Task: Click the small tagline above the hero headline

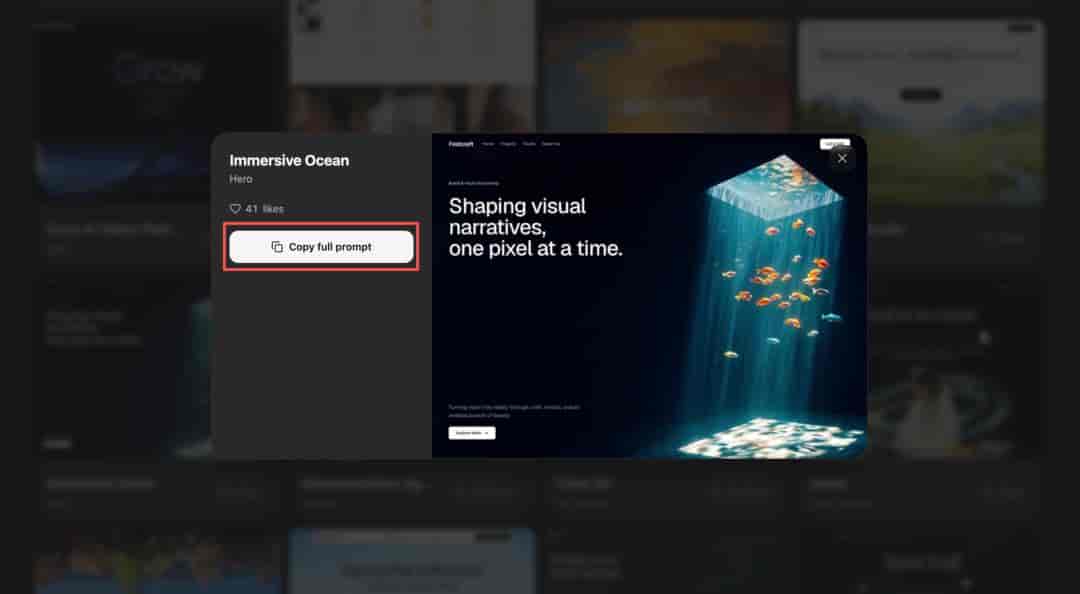Action: (473, 183)
